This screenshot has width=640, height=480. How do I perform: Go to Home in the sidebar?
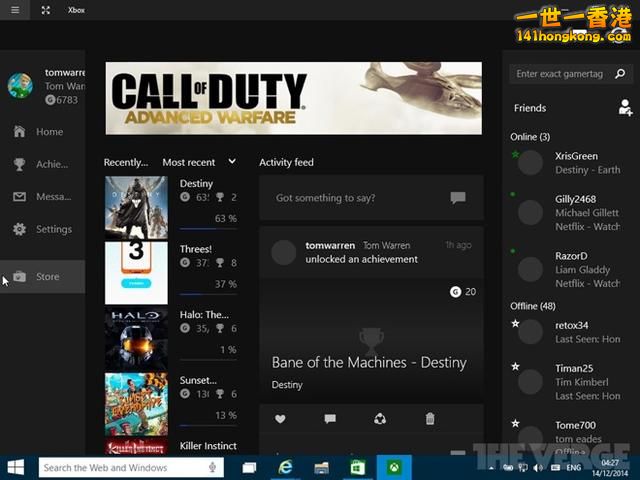[42, 131]
